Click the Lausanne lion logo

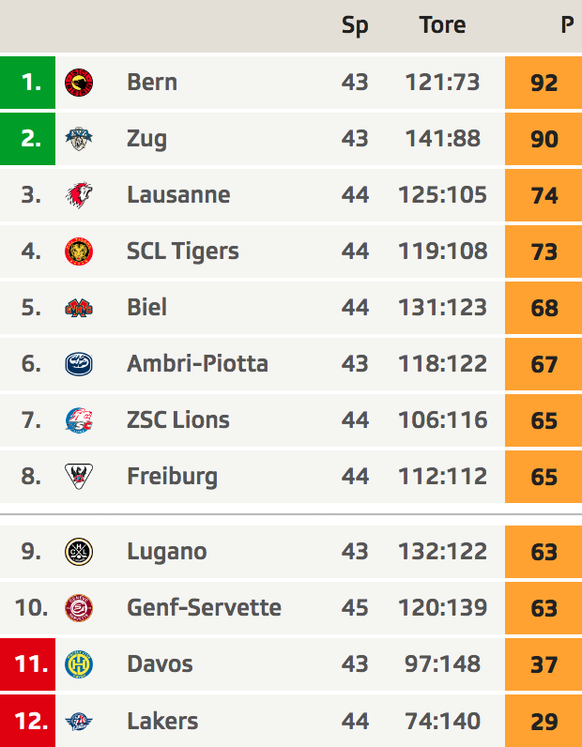(79, 195)
